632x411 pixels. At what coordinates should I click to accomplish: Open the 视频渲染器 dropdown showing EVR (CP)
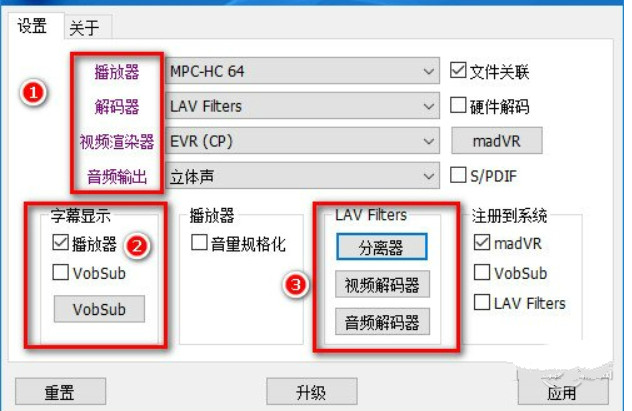pos(302,141)
